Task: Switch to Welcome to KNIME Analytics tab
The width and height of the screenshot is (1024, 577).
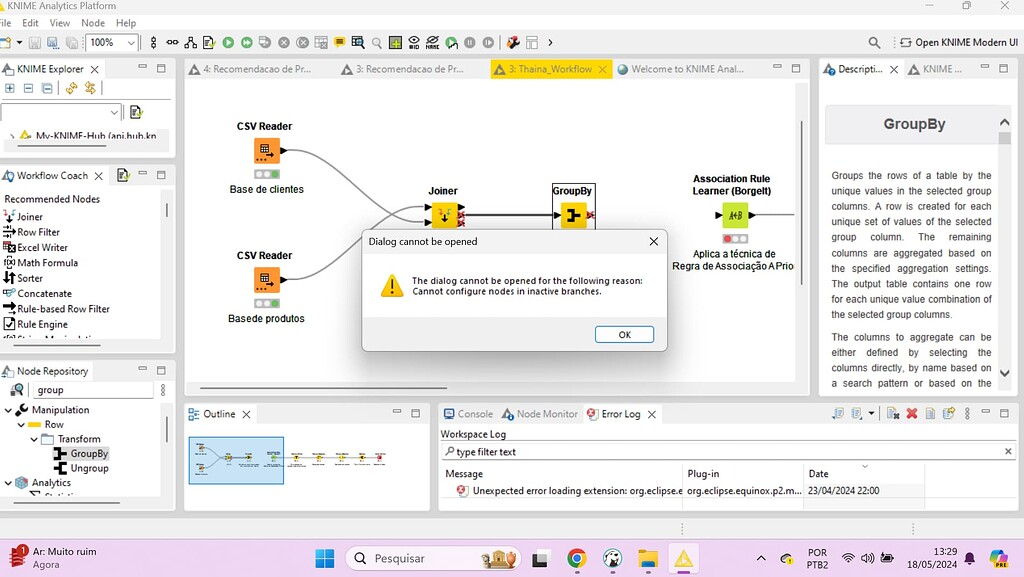Action: (680, 69)
